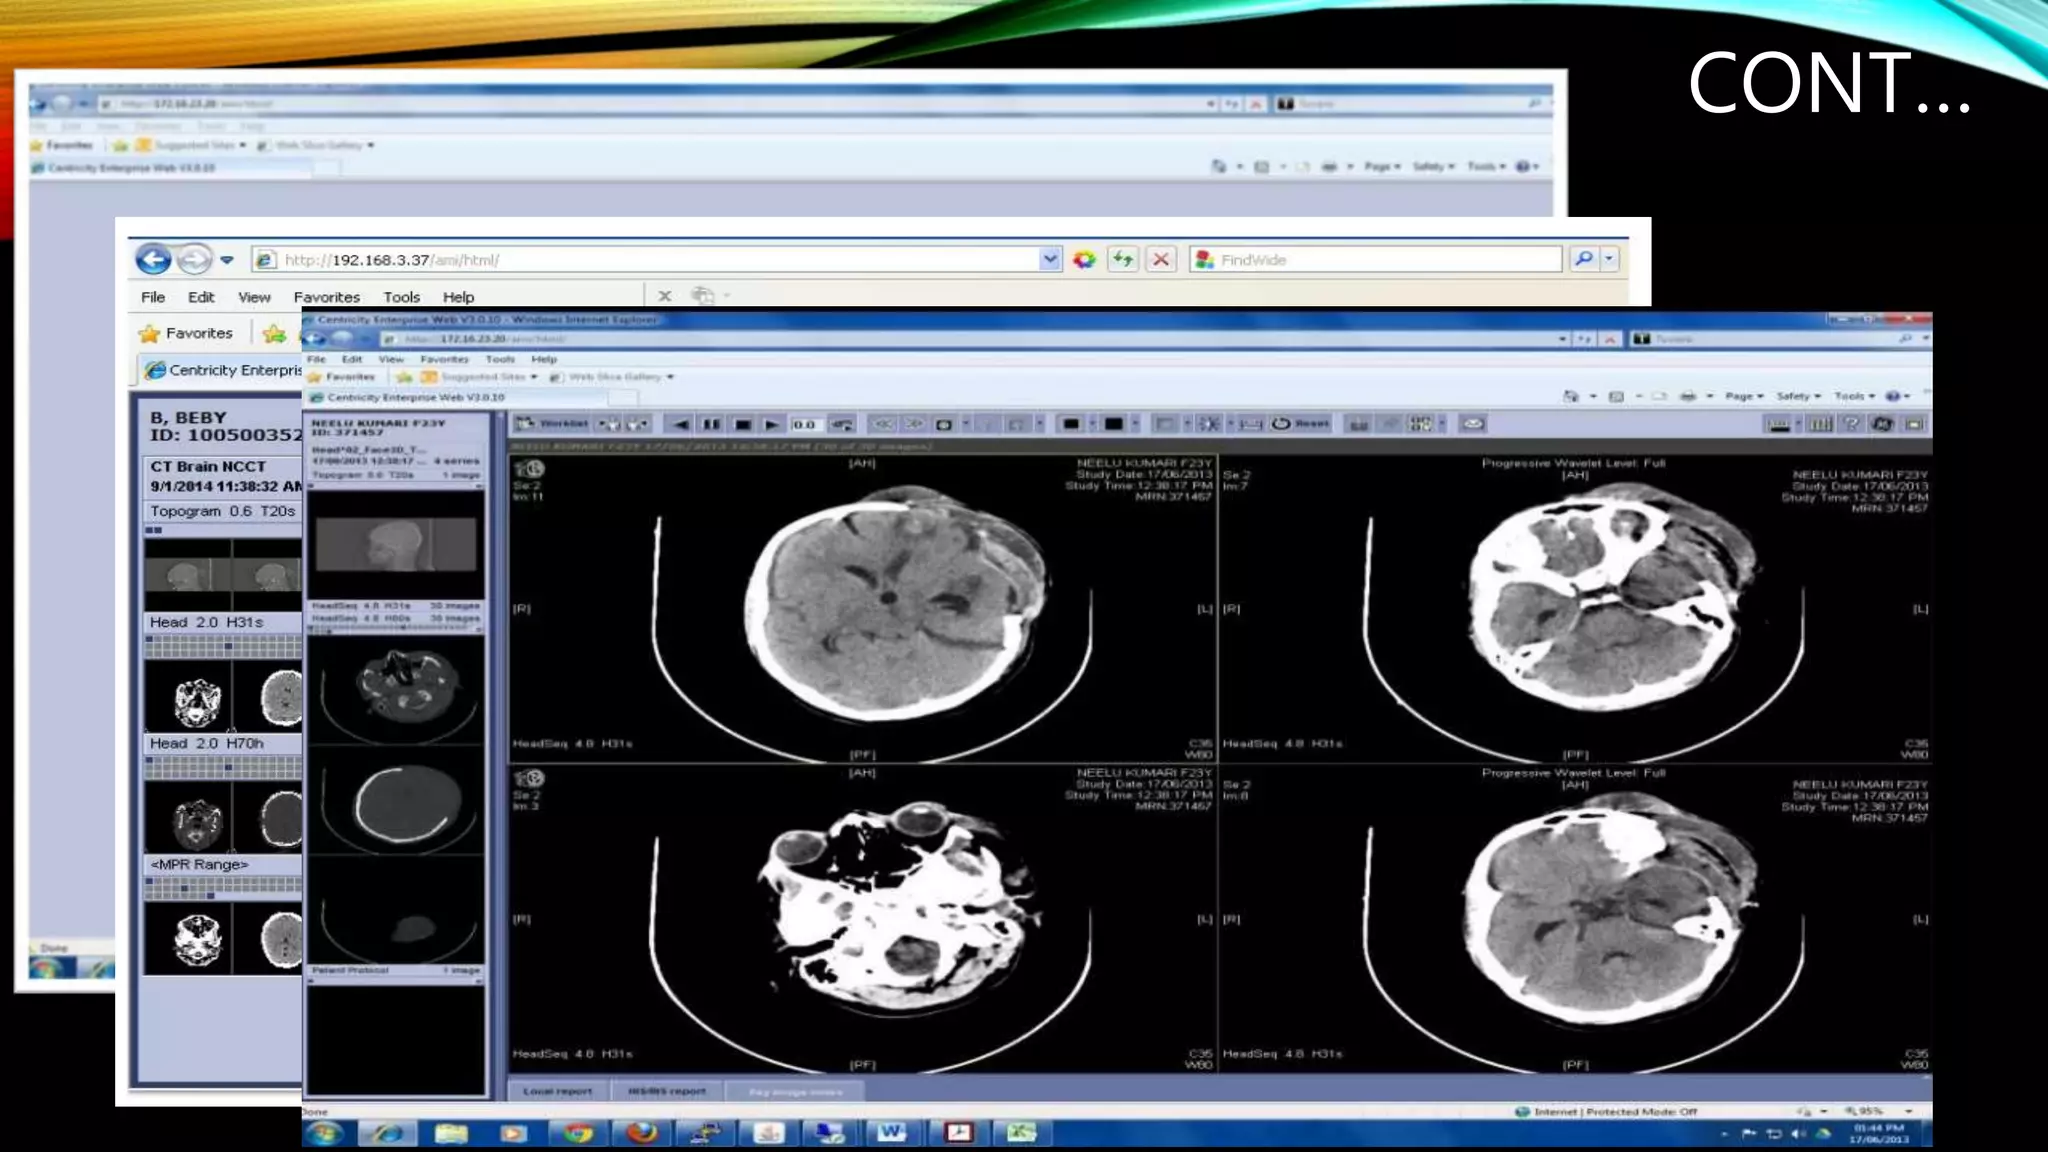Click the play reverse arrow icon
Image resolution: width=2048 pixels, height=1152 pixels.
(680, 424)
